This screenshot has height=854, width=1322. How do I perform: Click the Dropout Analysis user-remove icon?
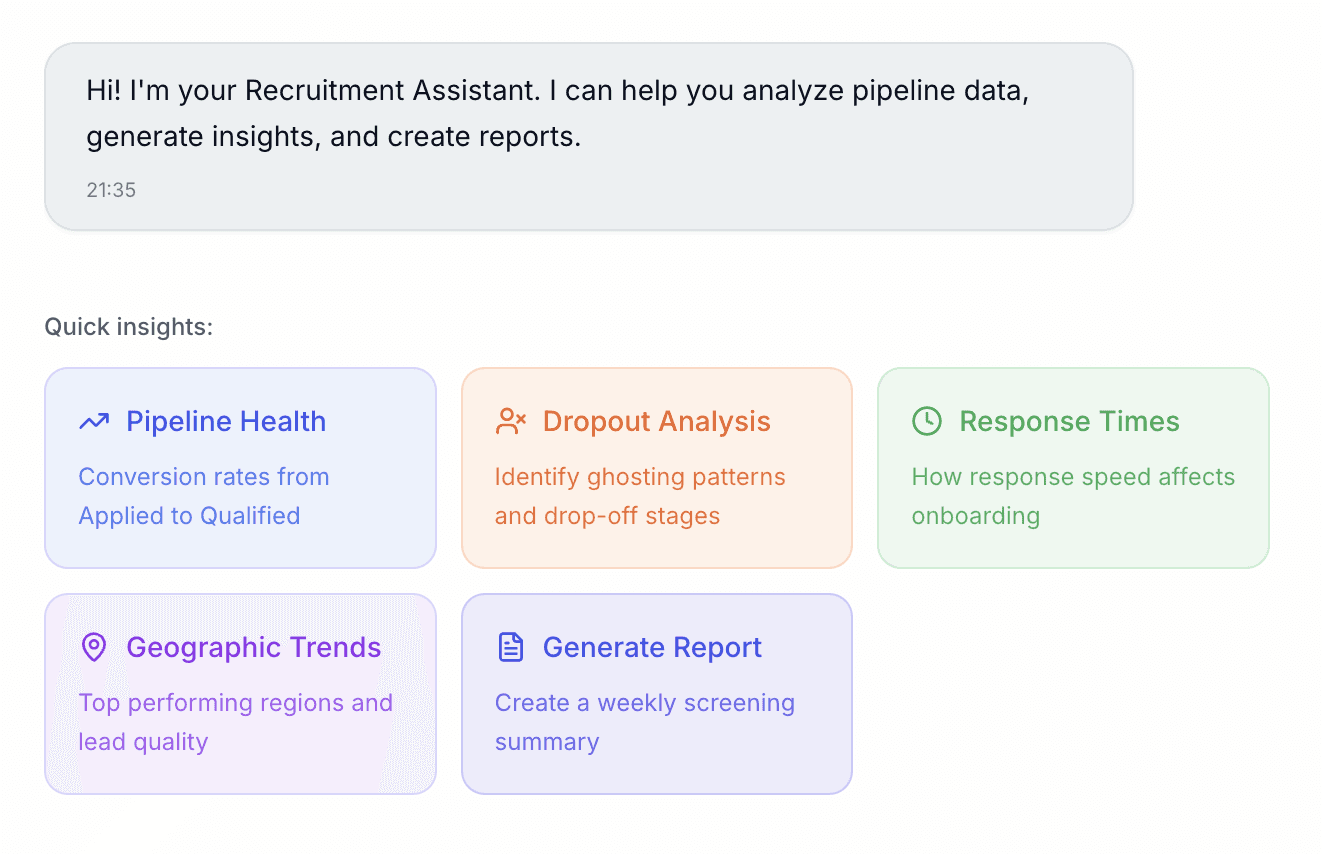tap(510, 422)
